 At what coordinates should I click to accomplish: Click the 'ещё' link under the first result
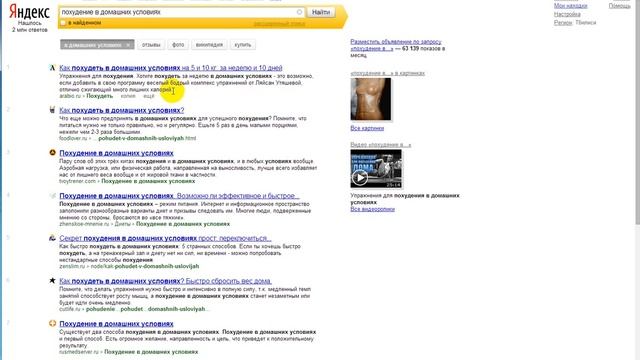click(x=149, y=96)
